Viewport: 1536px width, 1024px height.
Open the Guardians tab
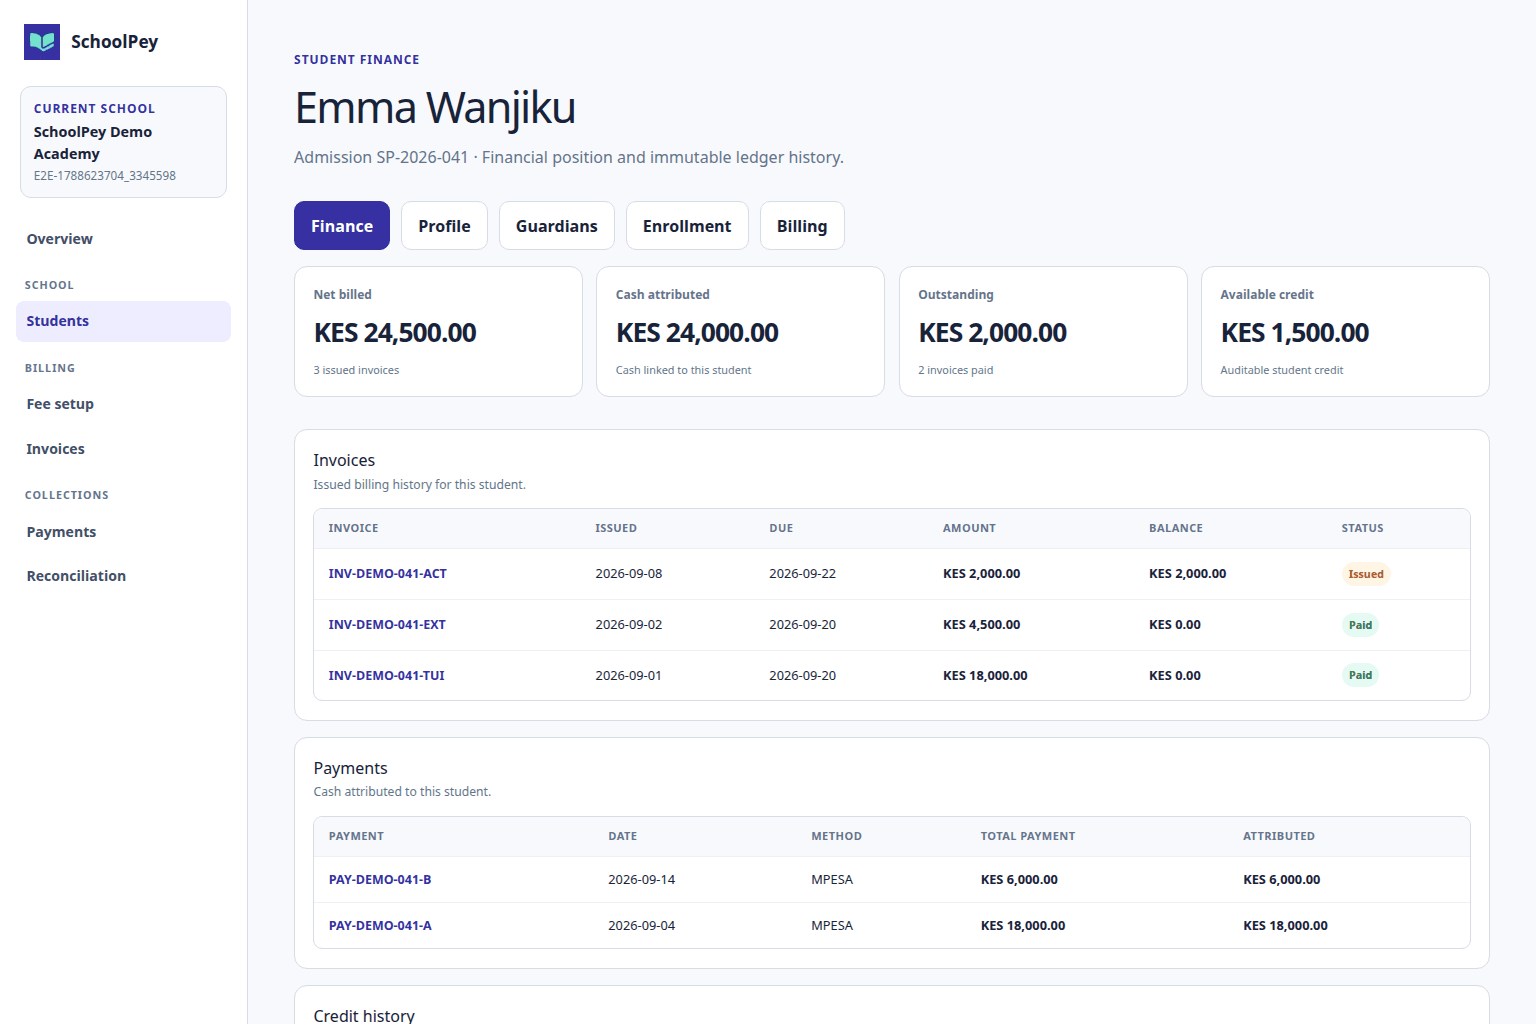click(557, 226)
